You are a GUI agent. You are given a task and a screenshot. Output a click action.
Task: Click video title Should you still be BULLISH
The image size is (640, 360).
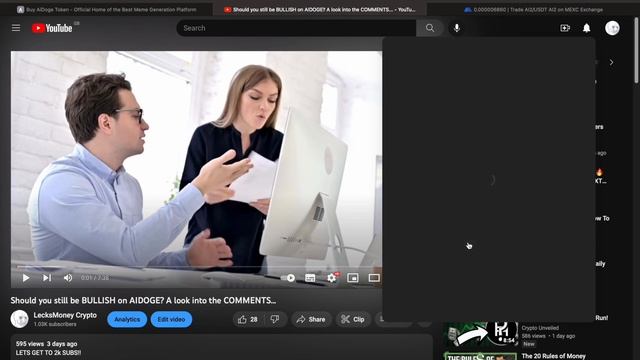click(143, 300)
